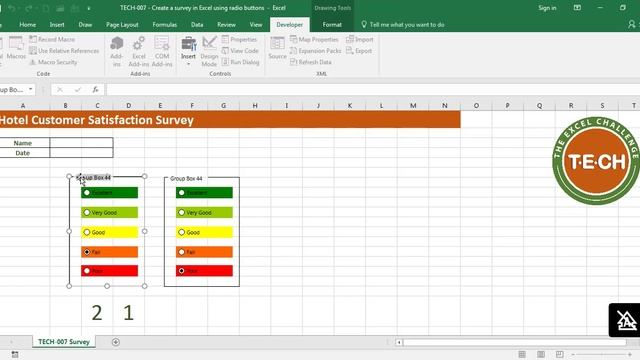Click the formula bar cancel X icon

(x=60, y=89)
